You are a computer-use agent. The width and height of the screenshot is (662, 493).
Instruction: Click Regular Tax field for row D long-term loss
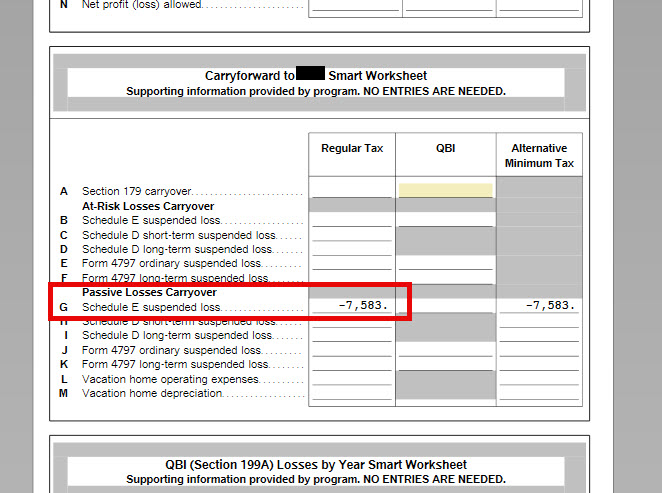click(352, 249)
